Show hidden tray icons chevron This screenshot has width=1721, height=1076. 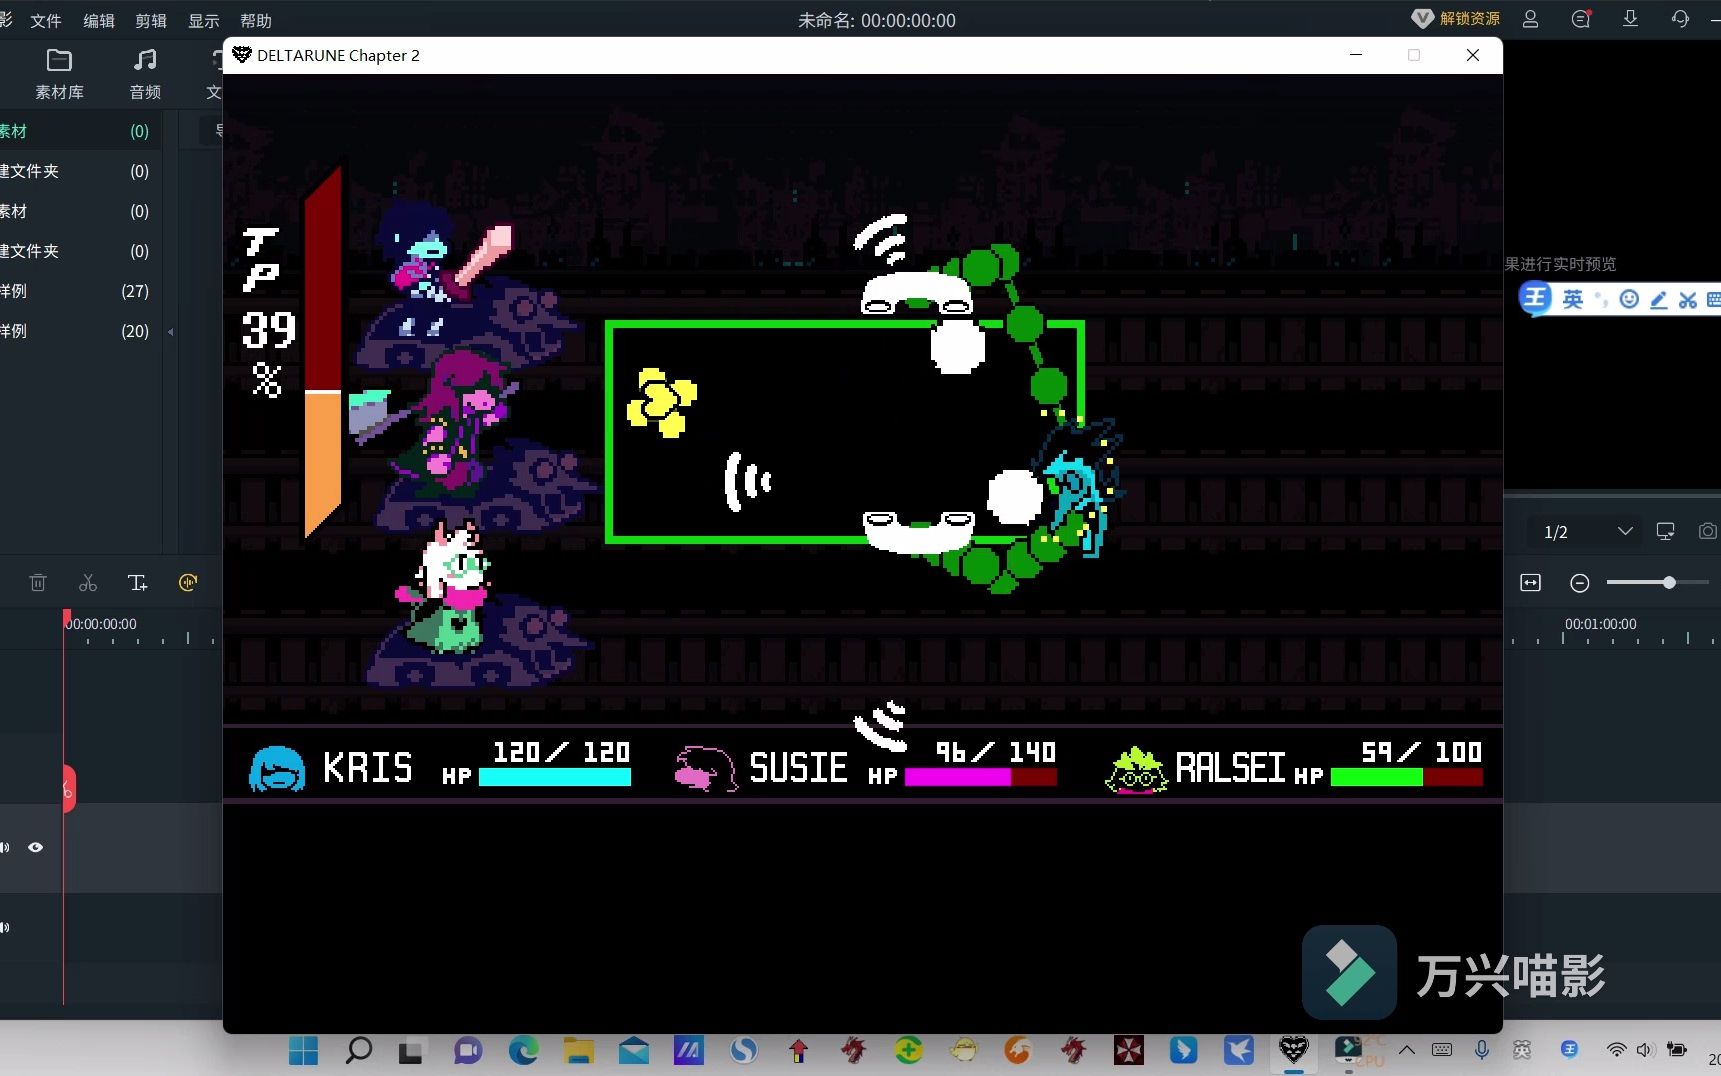coord(1407,1050)
